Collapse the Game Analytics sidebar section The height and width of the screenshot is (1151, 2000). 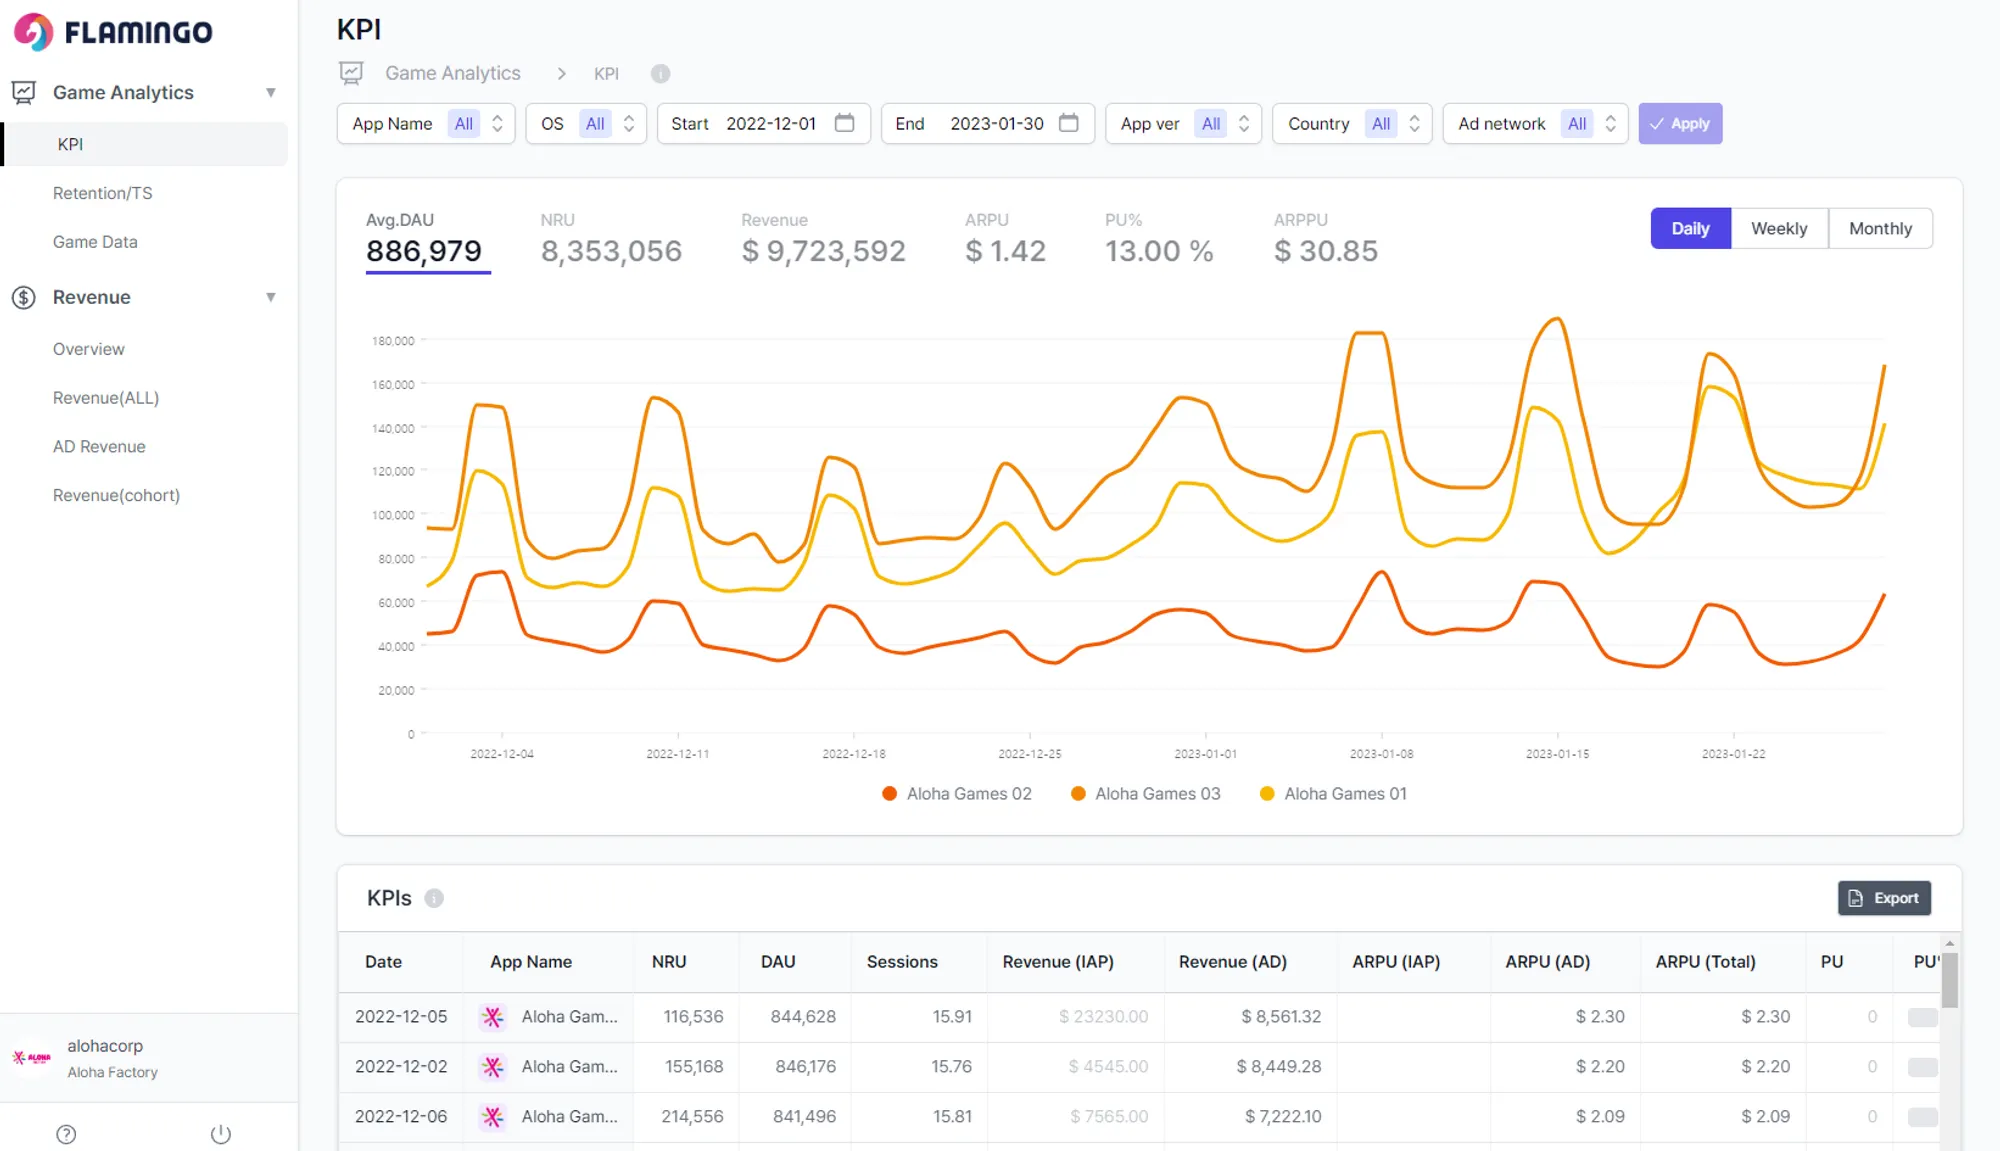(270, 93)
